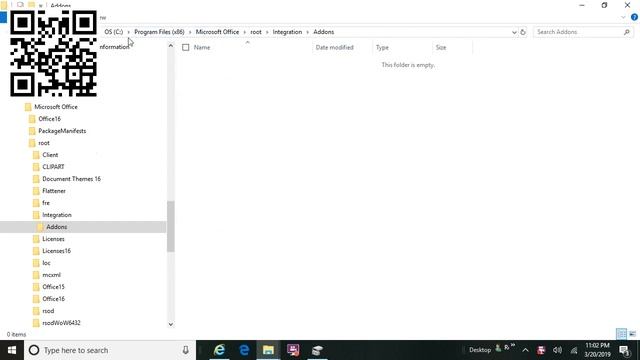Click the Licenses folder icon in tree
The width and height of the screenshot is (640, 360).
click(36, 239)
